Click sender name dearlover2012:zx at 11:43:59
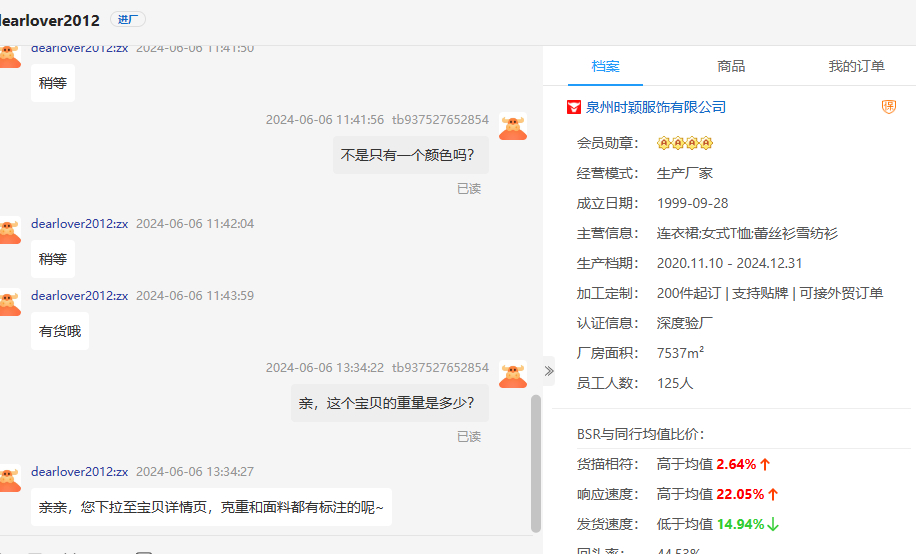The height and width of the screenshot is (554, 916). coord(79,296)
